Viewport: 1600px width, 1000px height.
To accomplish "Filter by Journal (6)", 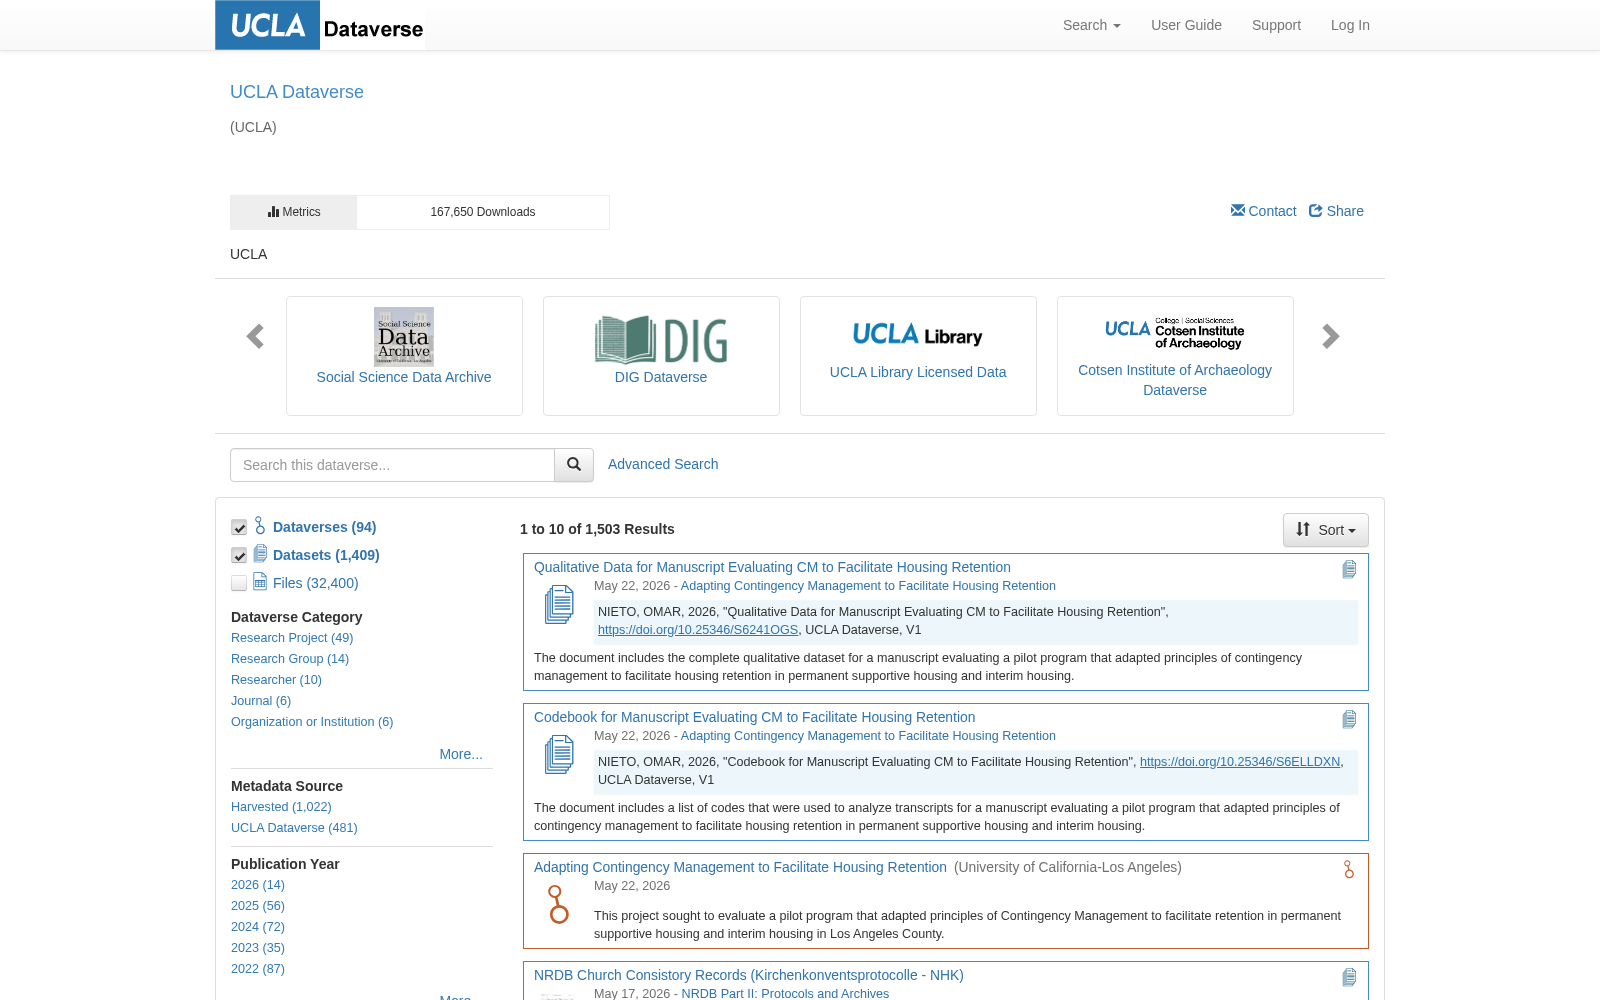I will 261,701.
